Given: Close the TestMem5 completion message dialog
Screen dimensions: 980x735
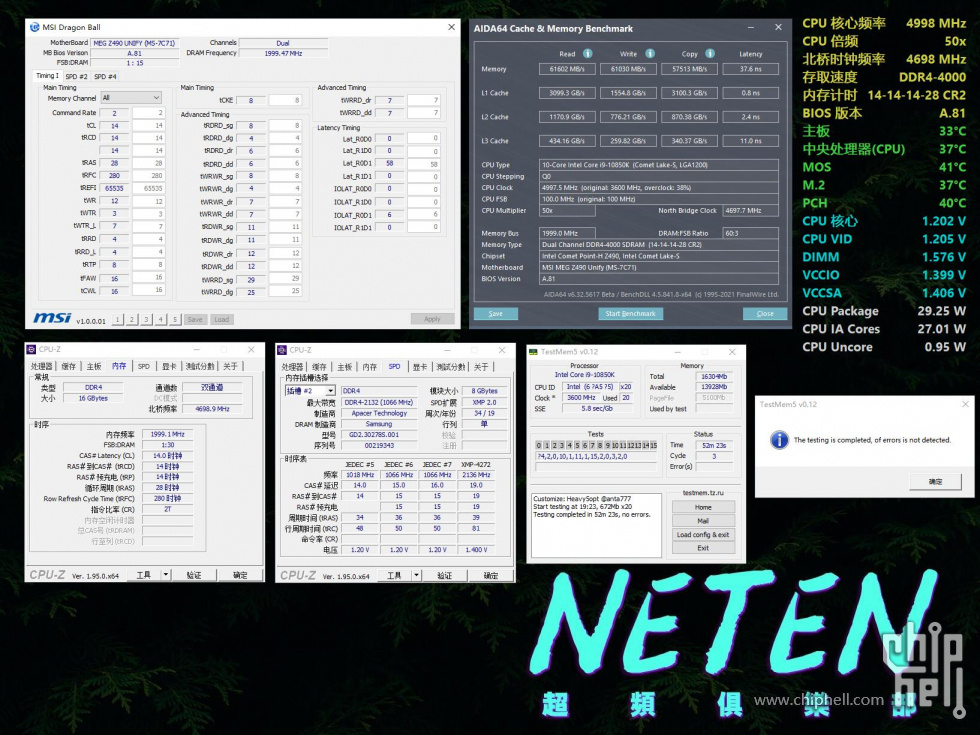Looking at the screenshot, I should (x=966, y=404).
